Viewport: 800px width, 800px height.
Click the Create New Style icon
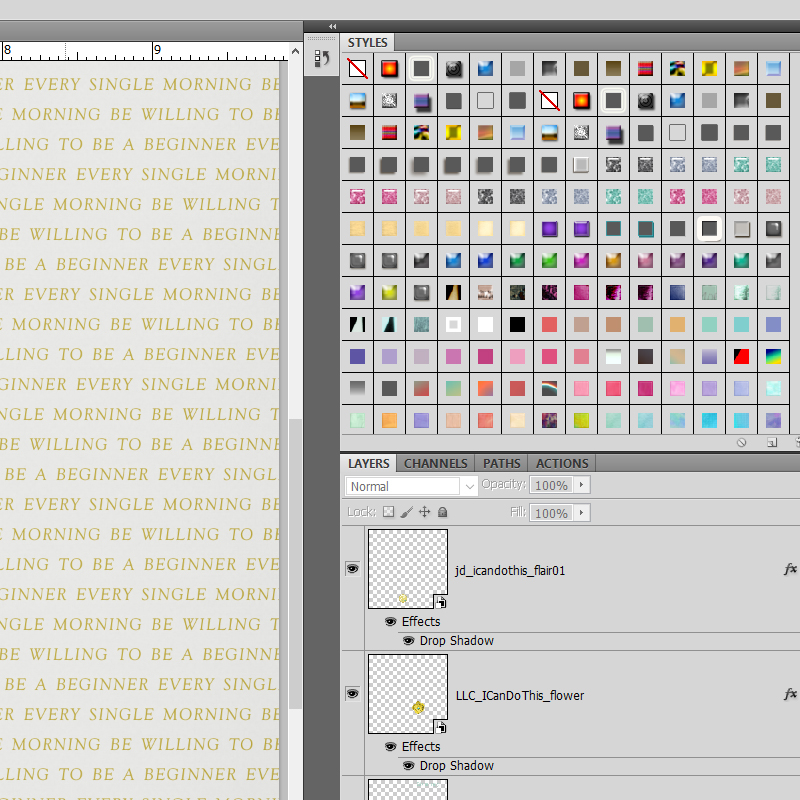click(x=772, y=442)
